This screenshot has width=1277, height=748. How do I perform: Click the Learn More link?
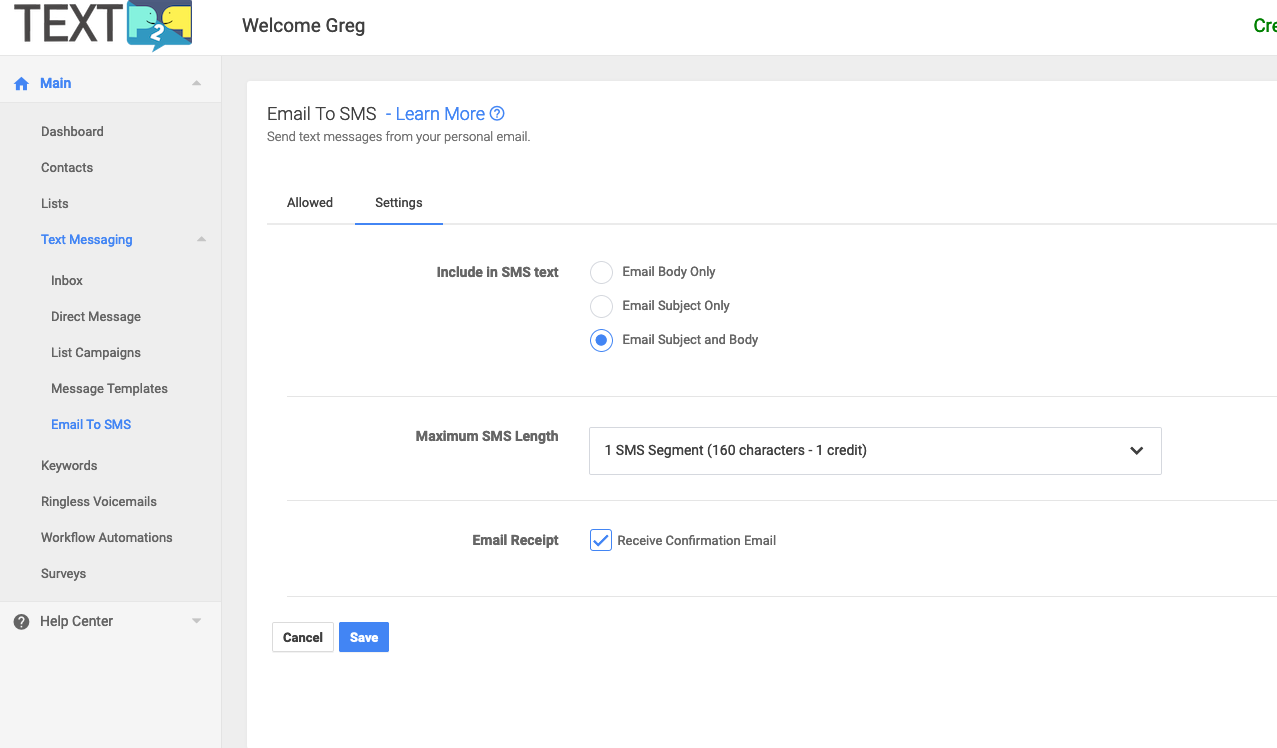[x=440, y=114]
